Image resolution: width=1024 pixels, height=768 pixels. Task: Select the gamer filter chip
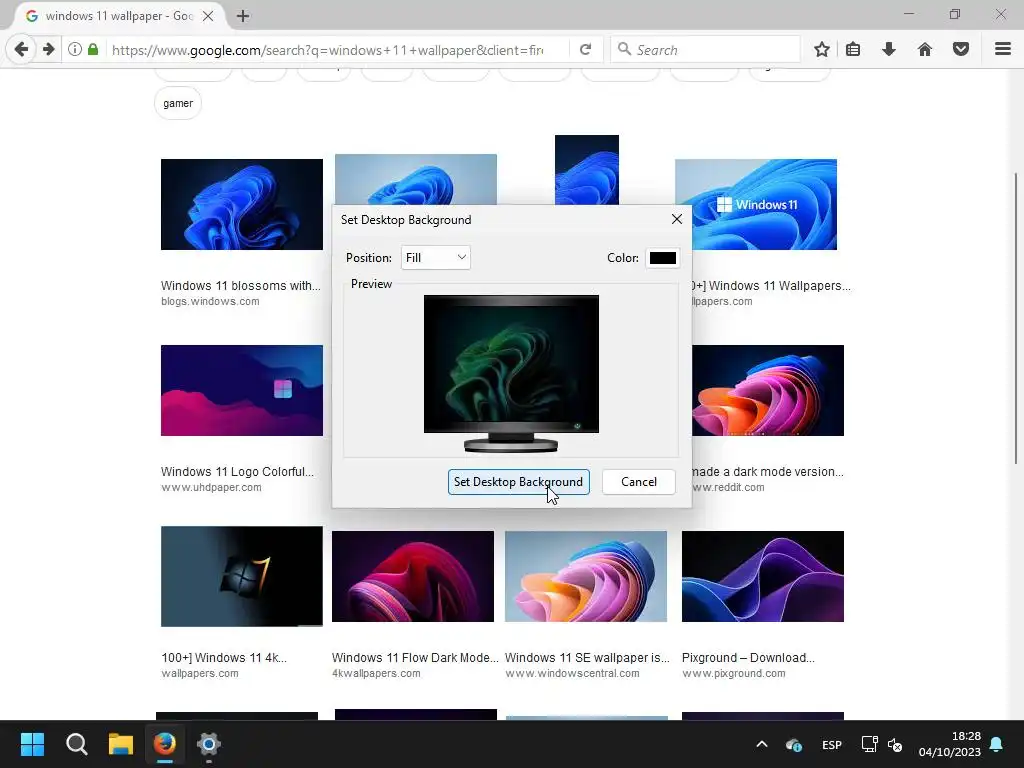[x=178, y=103]
